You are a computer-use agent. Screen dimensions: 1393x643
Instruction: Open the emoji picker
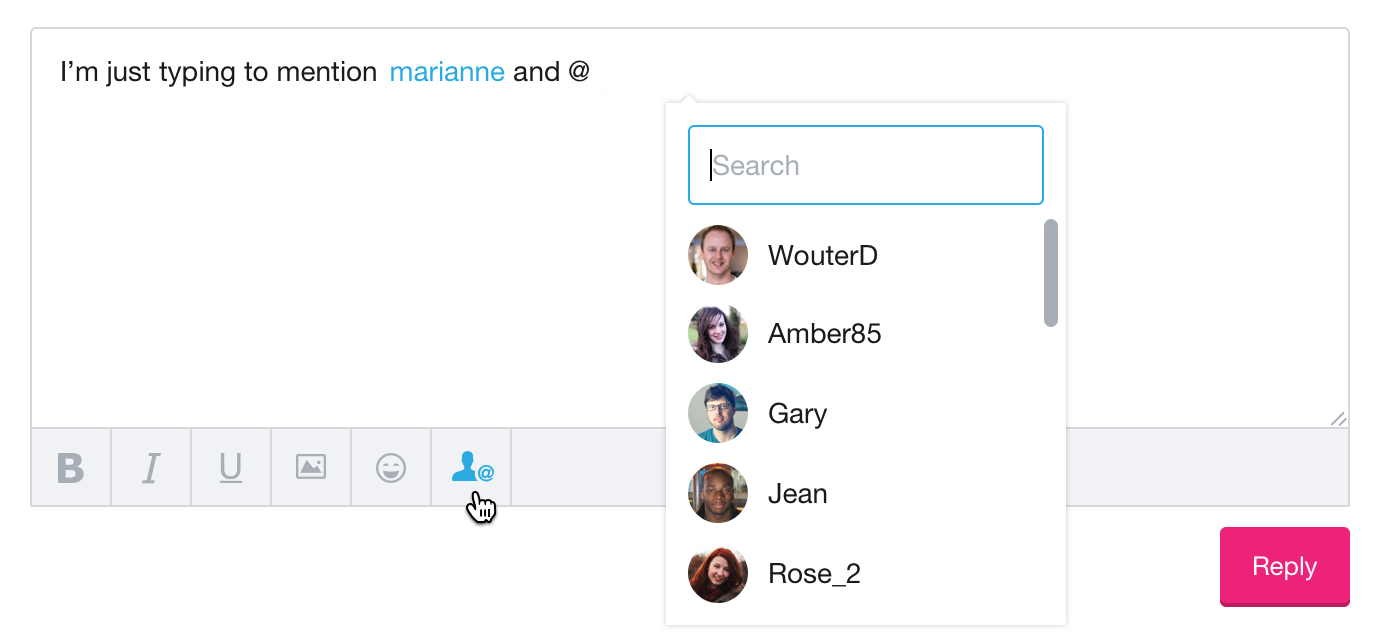pos(391,467)
